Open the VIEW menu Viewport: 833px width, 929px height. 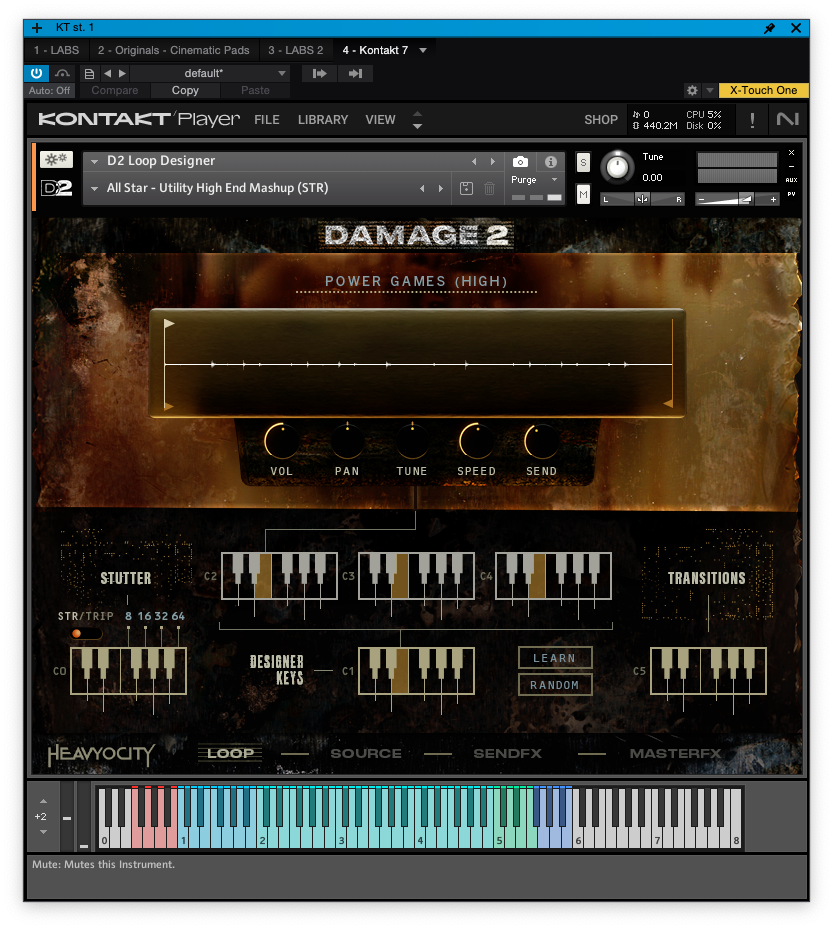pos(380,120)
